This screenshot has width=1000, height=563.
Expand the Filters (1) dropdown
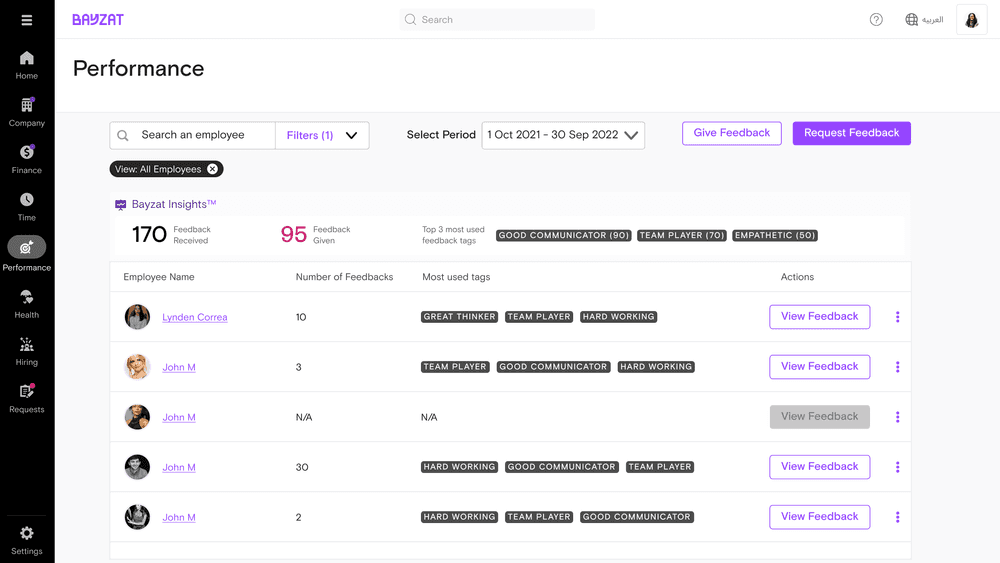(322, 135)
